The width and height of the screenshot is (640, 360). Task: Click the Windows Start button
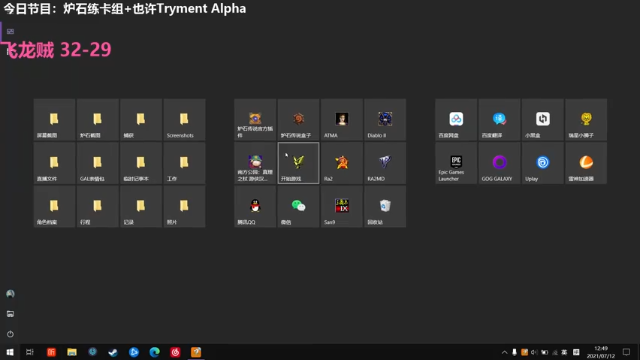pos(10,352)
